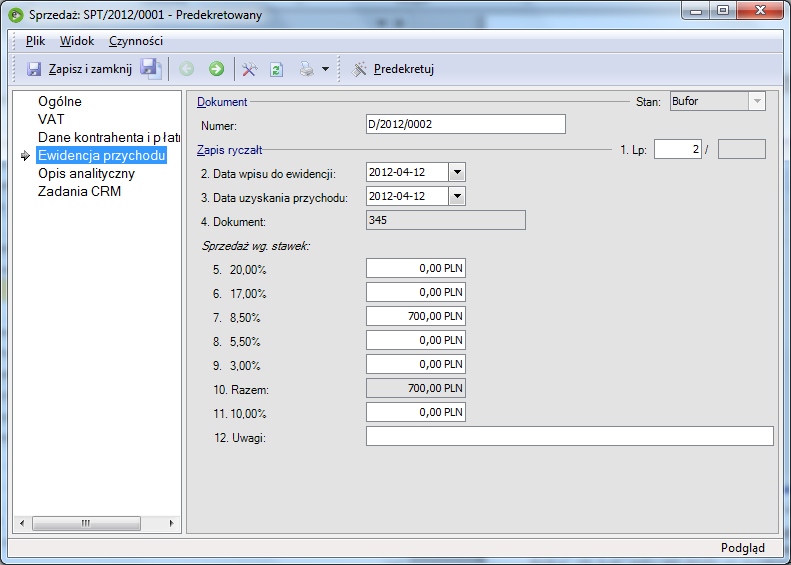Click the '4. Dokument:' label
The height and width of the screenshot is (565, 791).
click(x=233, y=222)
